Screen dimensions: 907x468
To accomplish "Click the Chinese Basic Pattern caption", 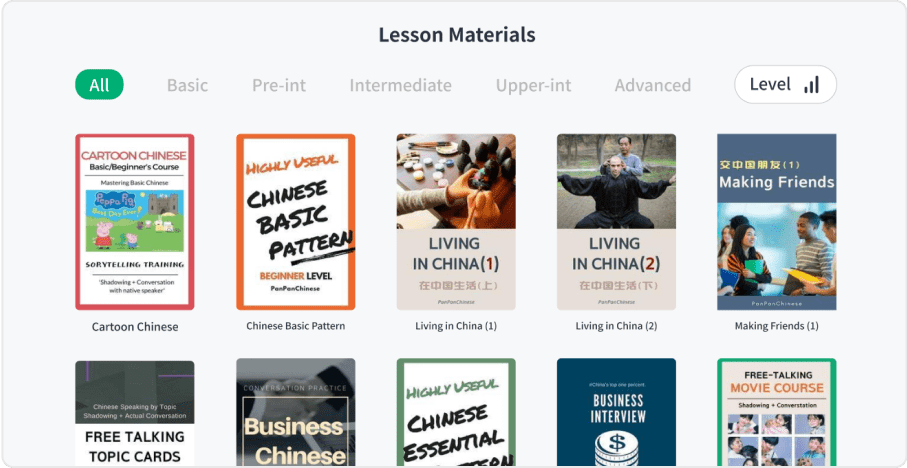I will pyautogui.click(x=296, y=326).
